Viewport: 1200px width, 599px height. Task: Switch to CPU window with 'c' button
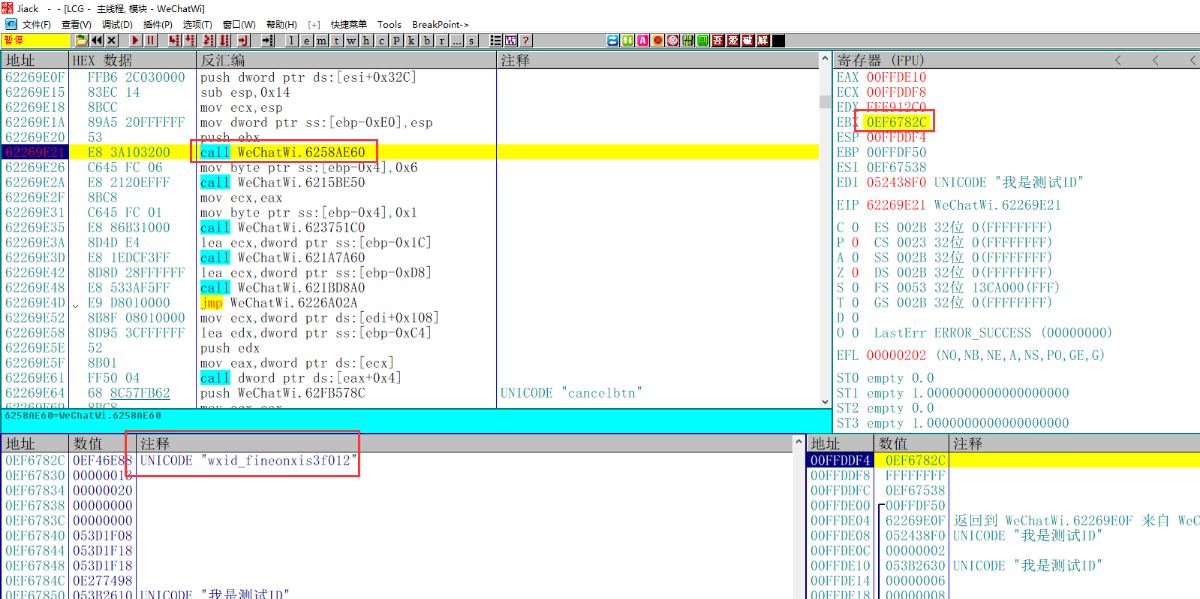(x=381, y=40)
